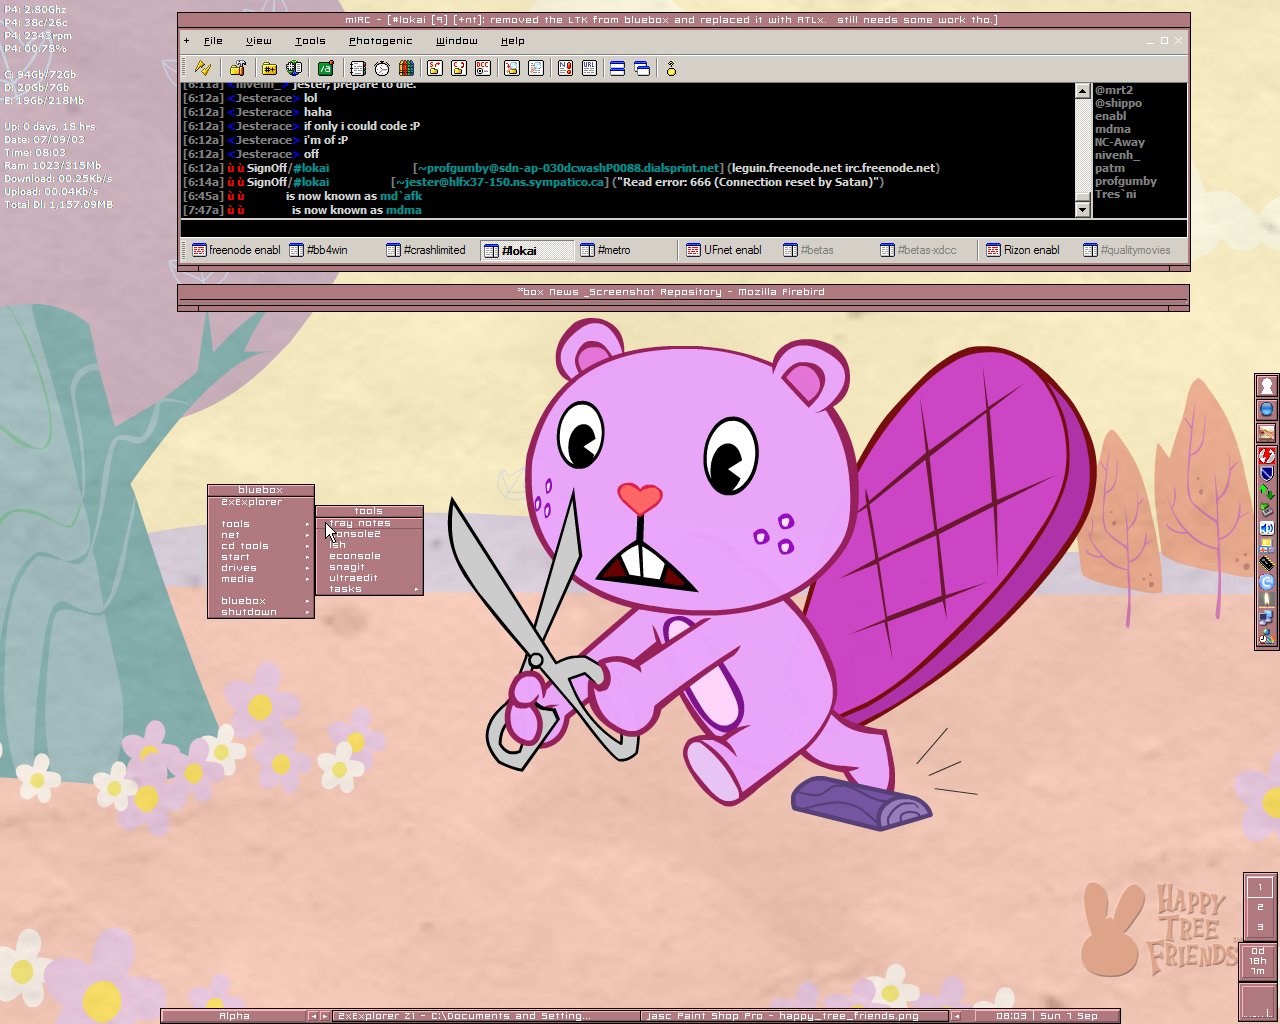Screen dimensions: 1280x1024
Task: Open the Tools menu in mIRC menubar
Action: pos(310,41)
